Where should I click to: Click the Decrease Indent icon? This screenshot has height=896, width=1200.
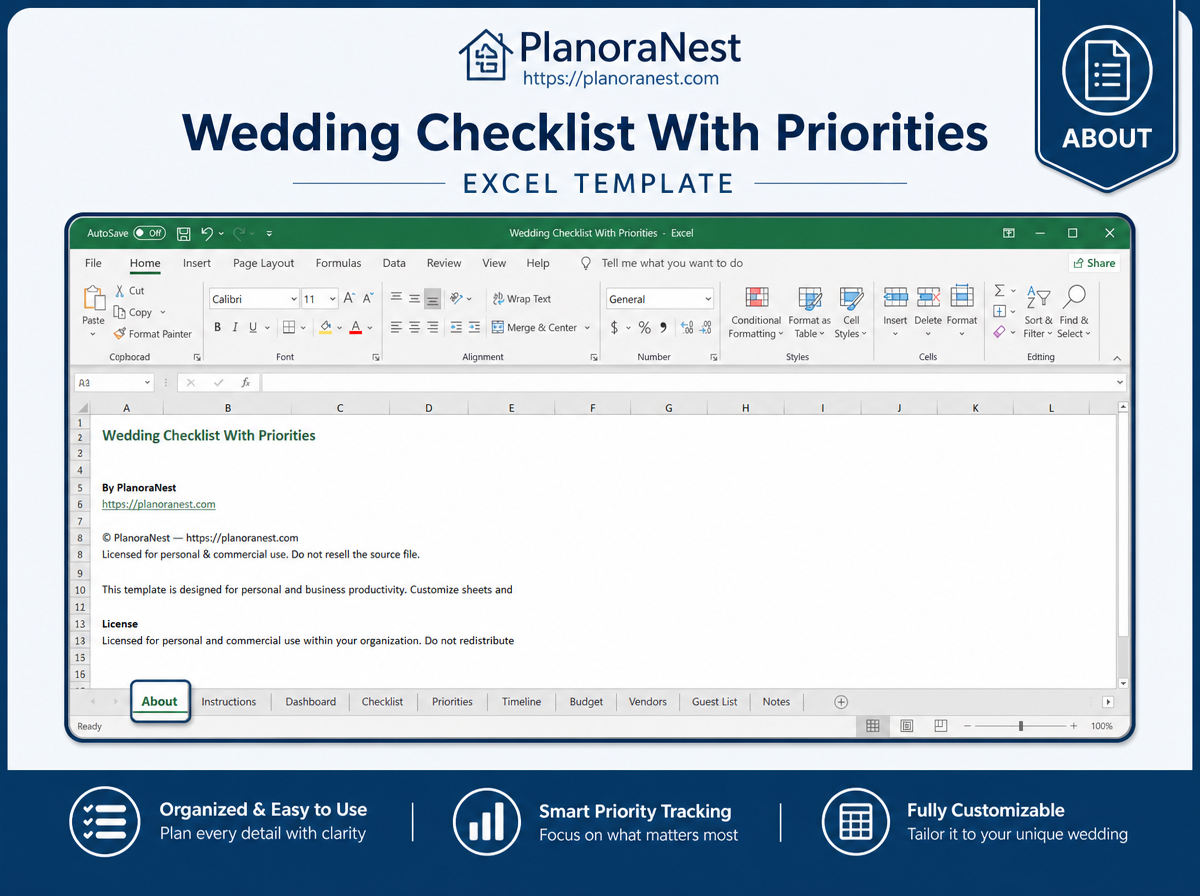coord(456,327)
